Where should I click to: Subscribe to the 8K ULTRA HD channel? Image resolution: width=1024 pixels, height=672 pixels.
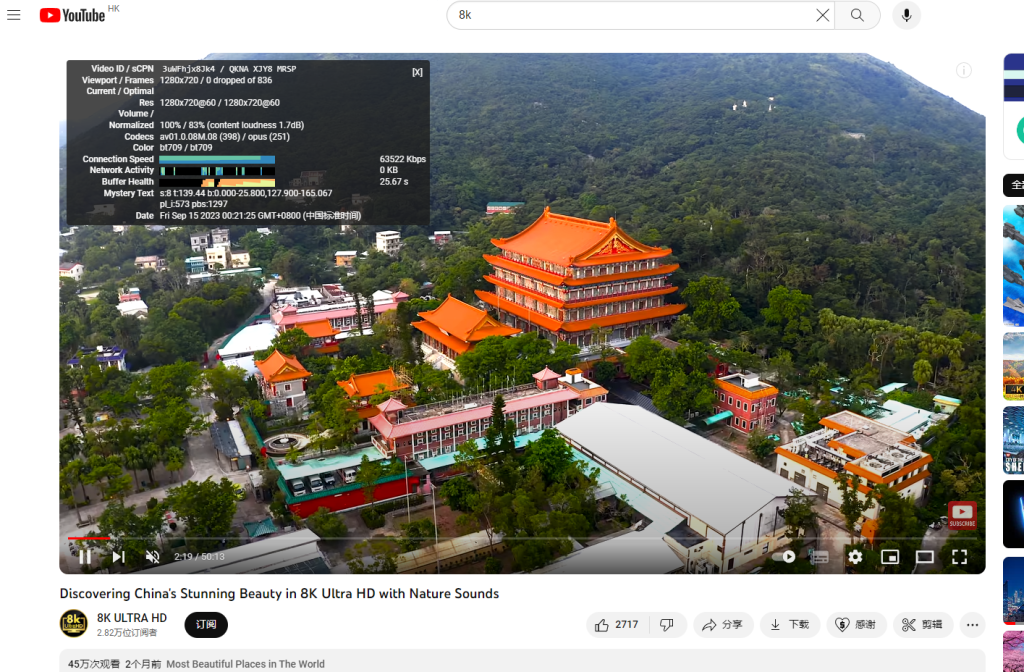coord(206,625)
